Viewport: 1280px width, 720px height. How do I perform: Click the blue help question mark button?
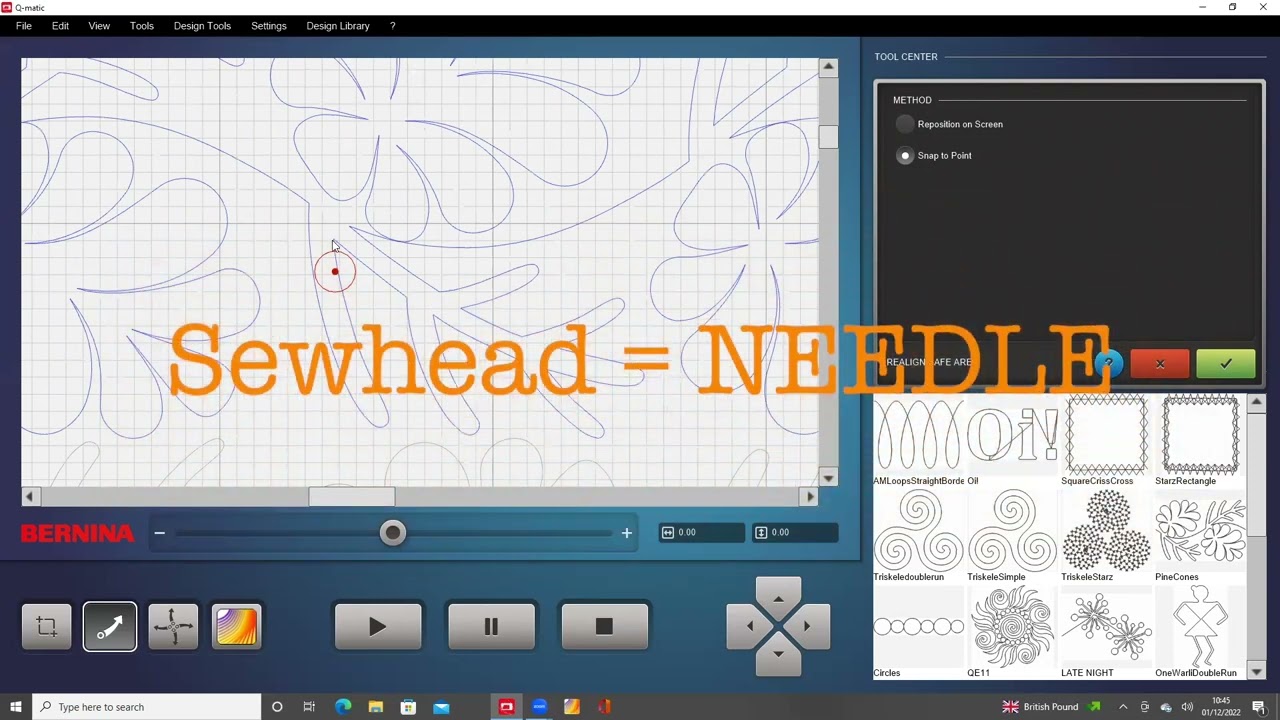point(1108,364)
